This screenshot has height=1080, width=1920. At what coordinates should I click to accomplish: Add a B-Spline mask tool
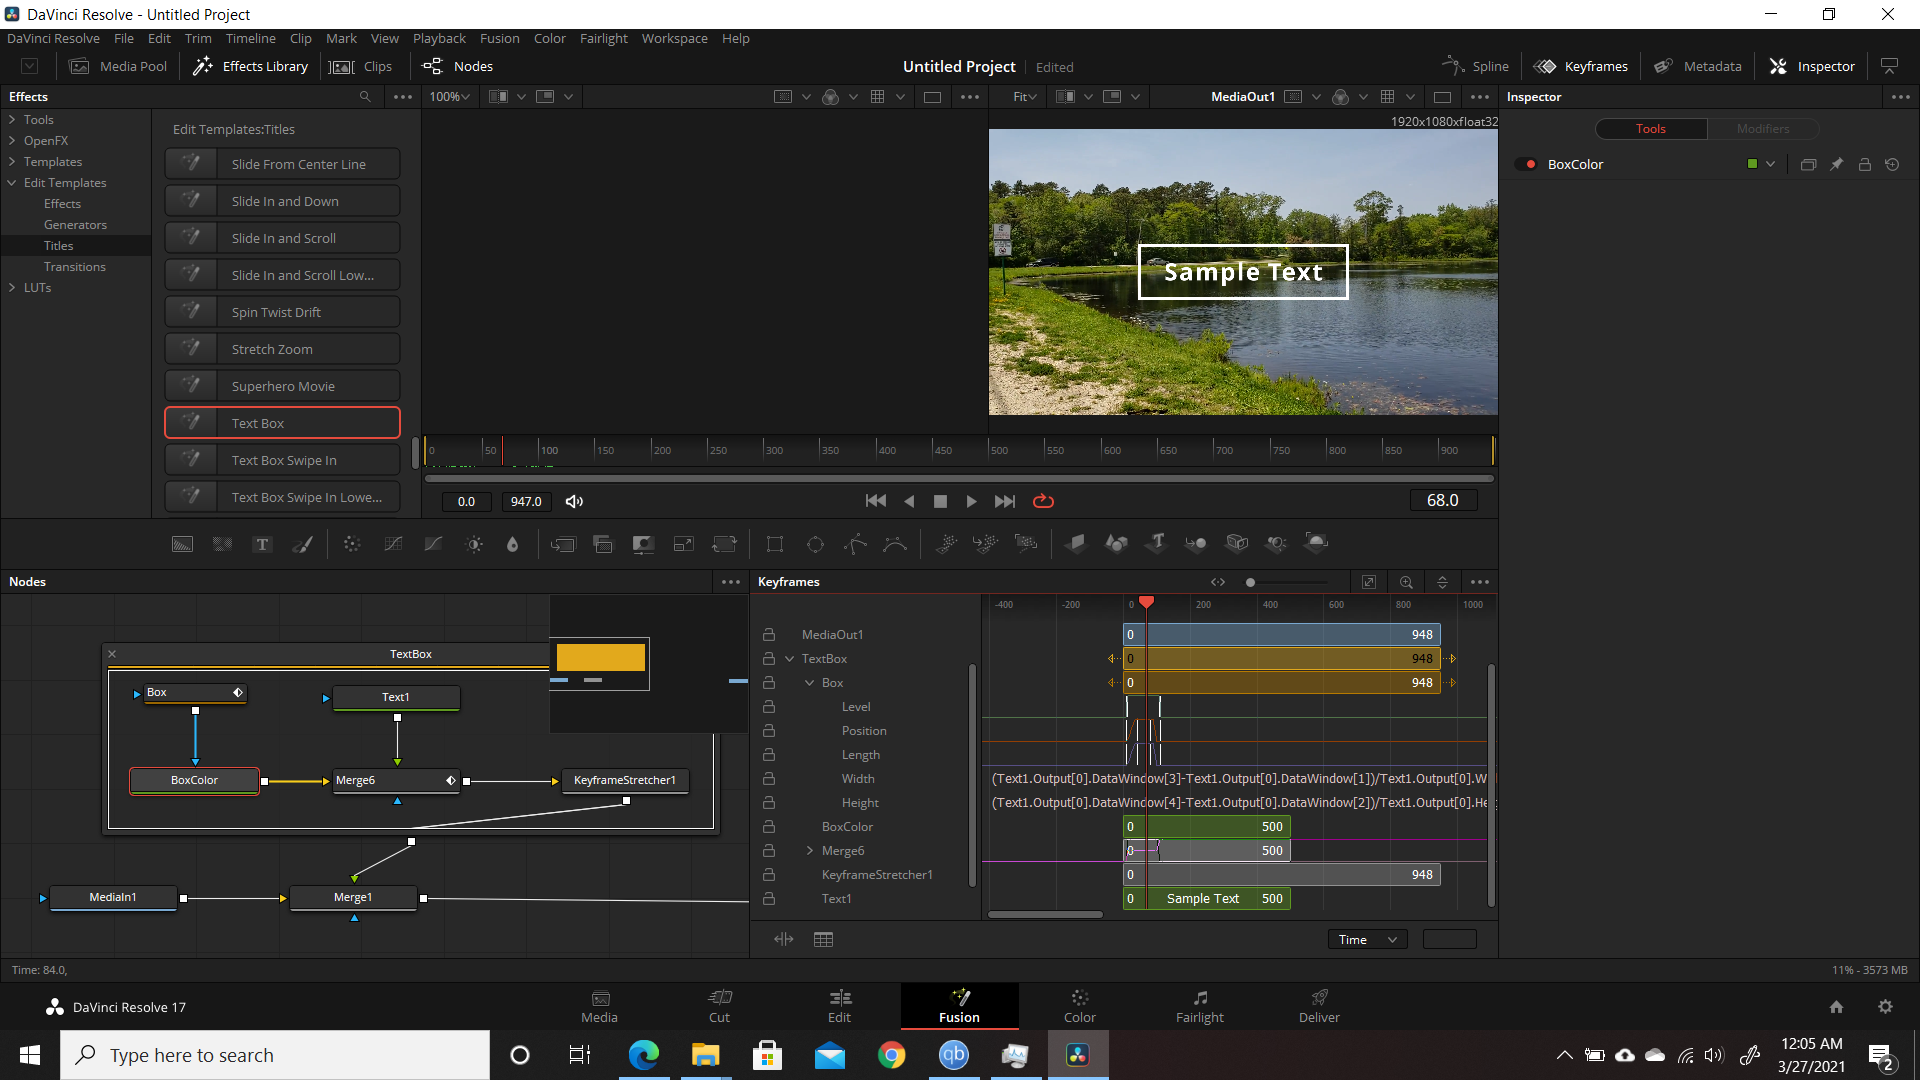point(896,544)
